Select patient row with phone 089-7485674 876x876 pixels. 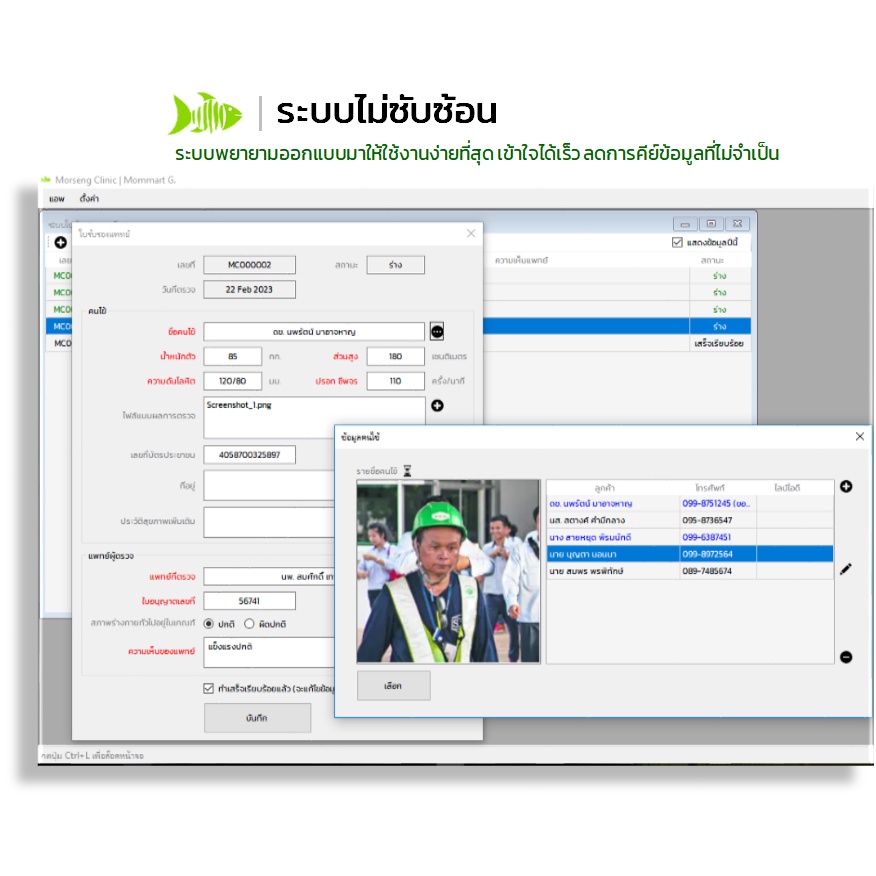690,571
